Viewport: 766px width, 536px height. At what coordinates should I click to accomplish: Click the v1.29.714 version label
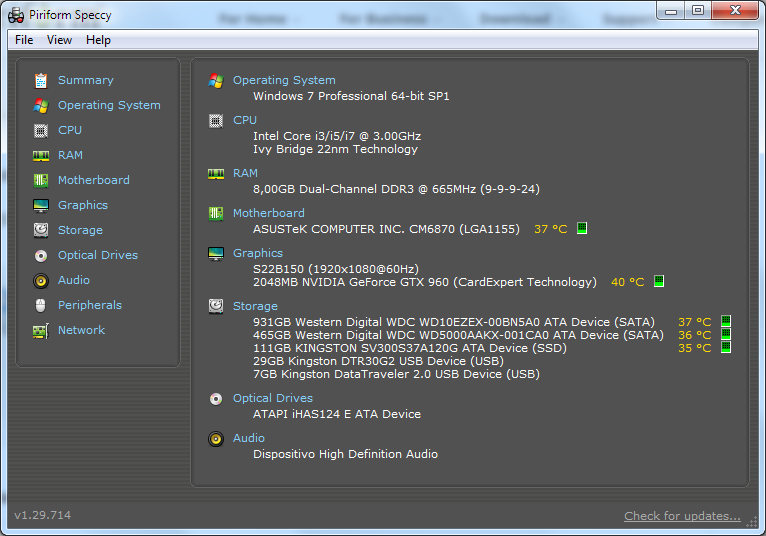click(43, 515)
